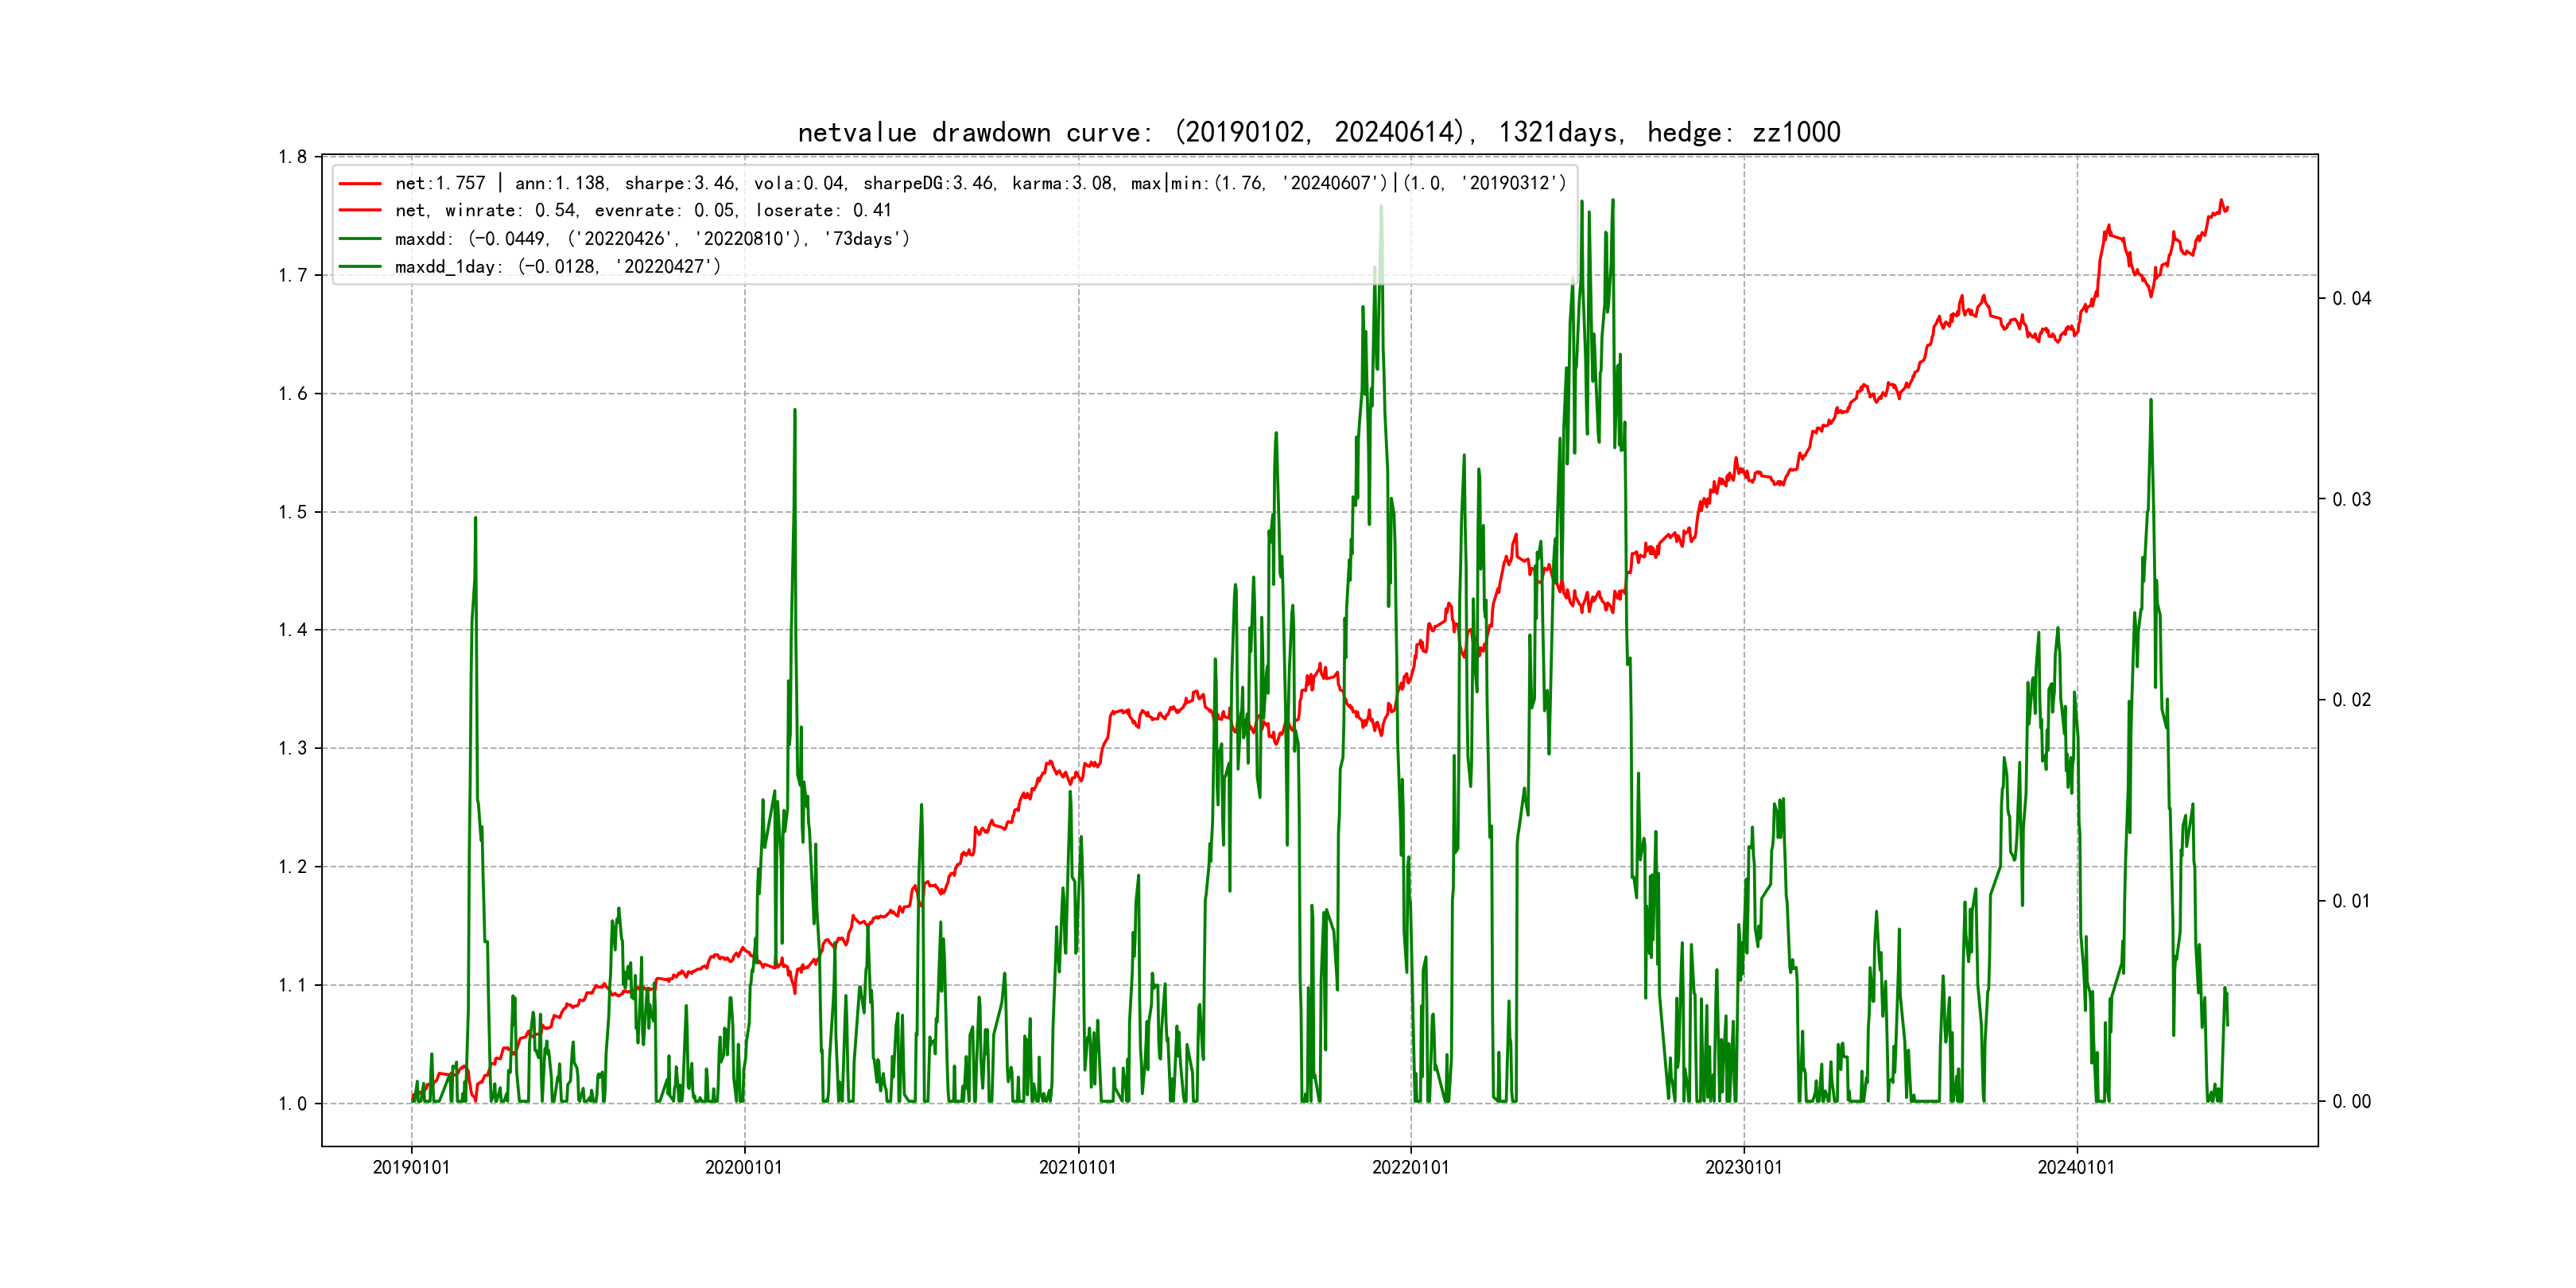This screenshot has width=2576, height=1288.
Task: Click the 20200101 x-axis date label
Action: pos(744,1167)
